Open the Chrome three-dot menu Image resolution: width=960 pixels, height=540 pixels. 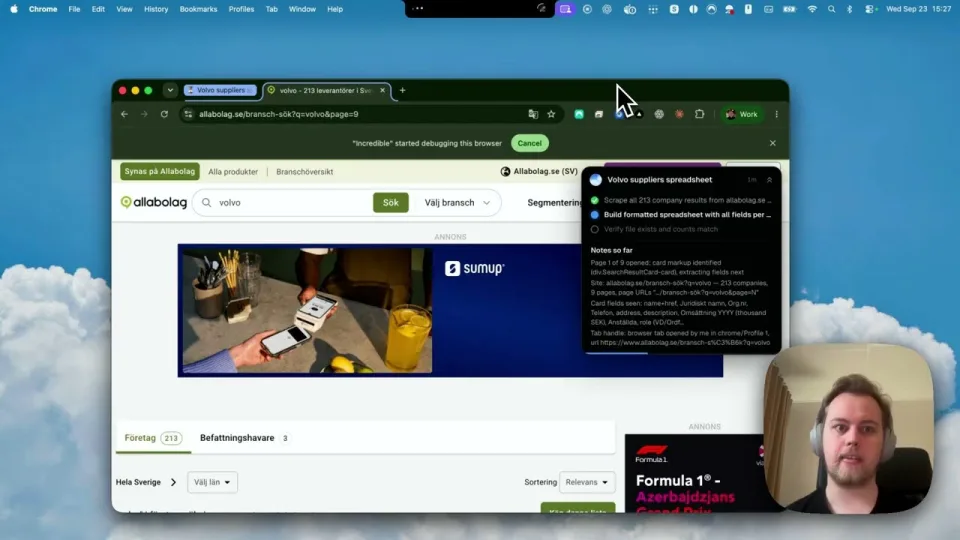(x=776, y=114)
